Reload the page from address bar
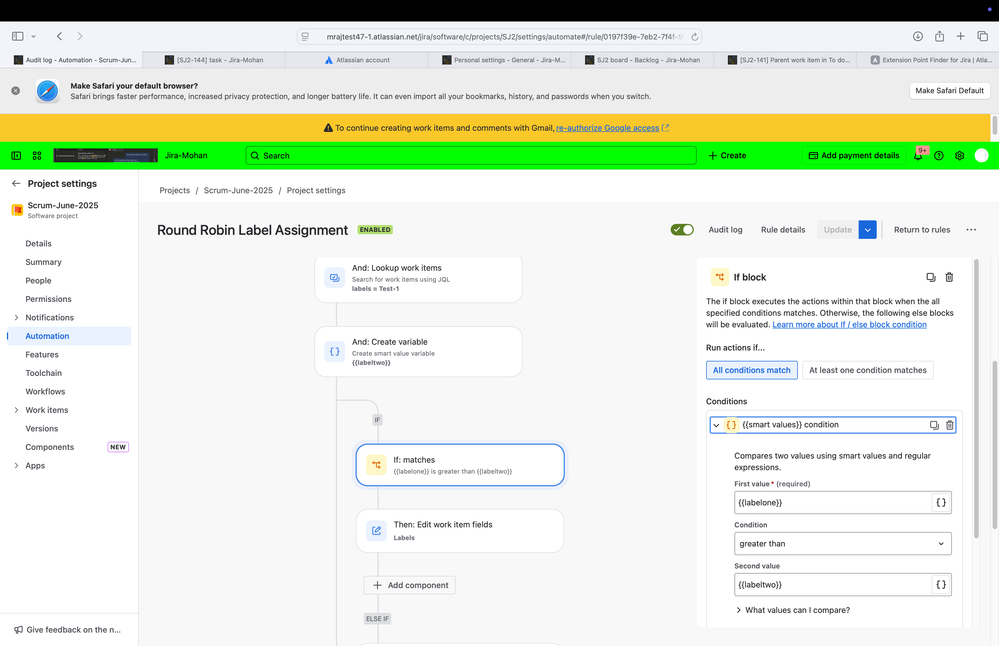 (695, 37)
